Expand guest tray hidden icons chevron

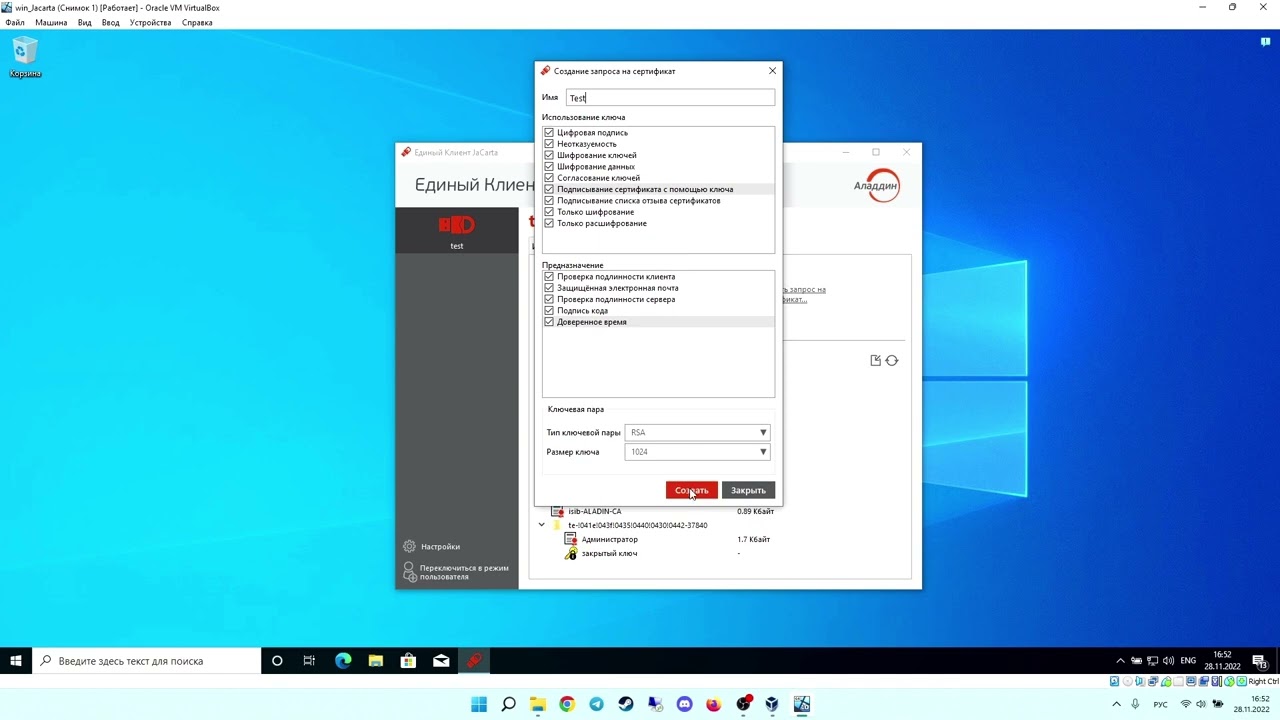1120,661
